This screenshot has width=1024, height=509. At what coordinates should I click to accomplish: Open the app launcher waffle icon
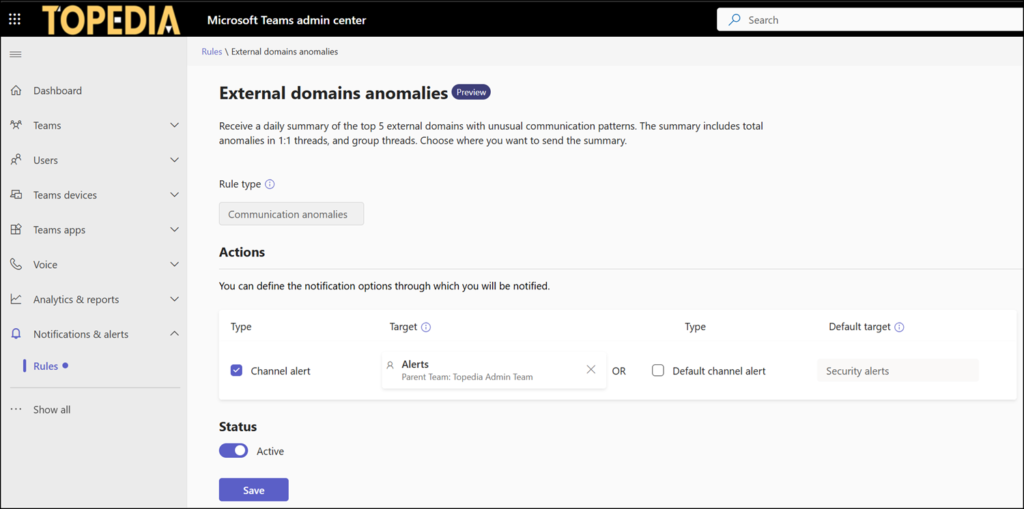point(14,19)
